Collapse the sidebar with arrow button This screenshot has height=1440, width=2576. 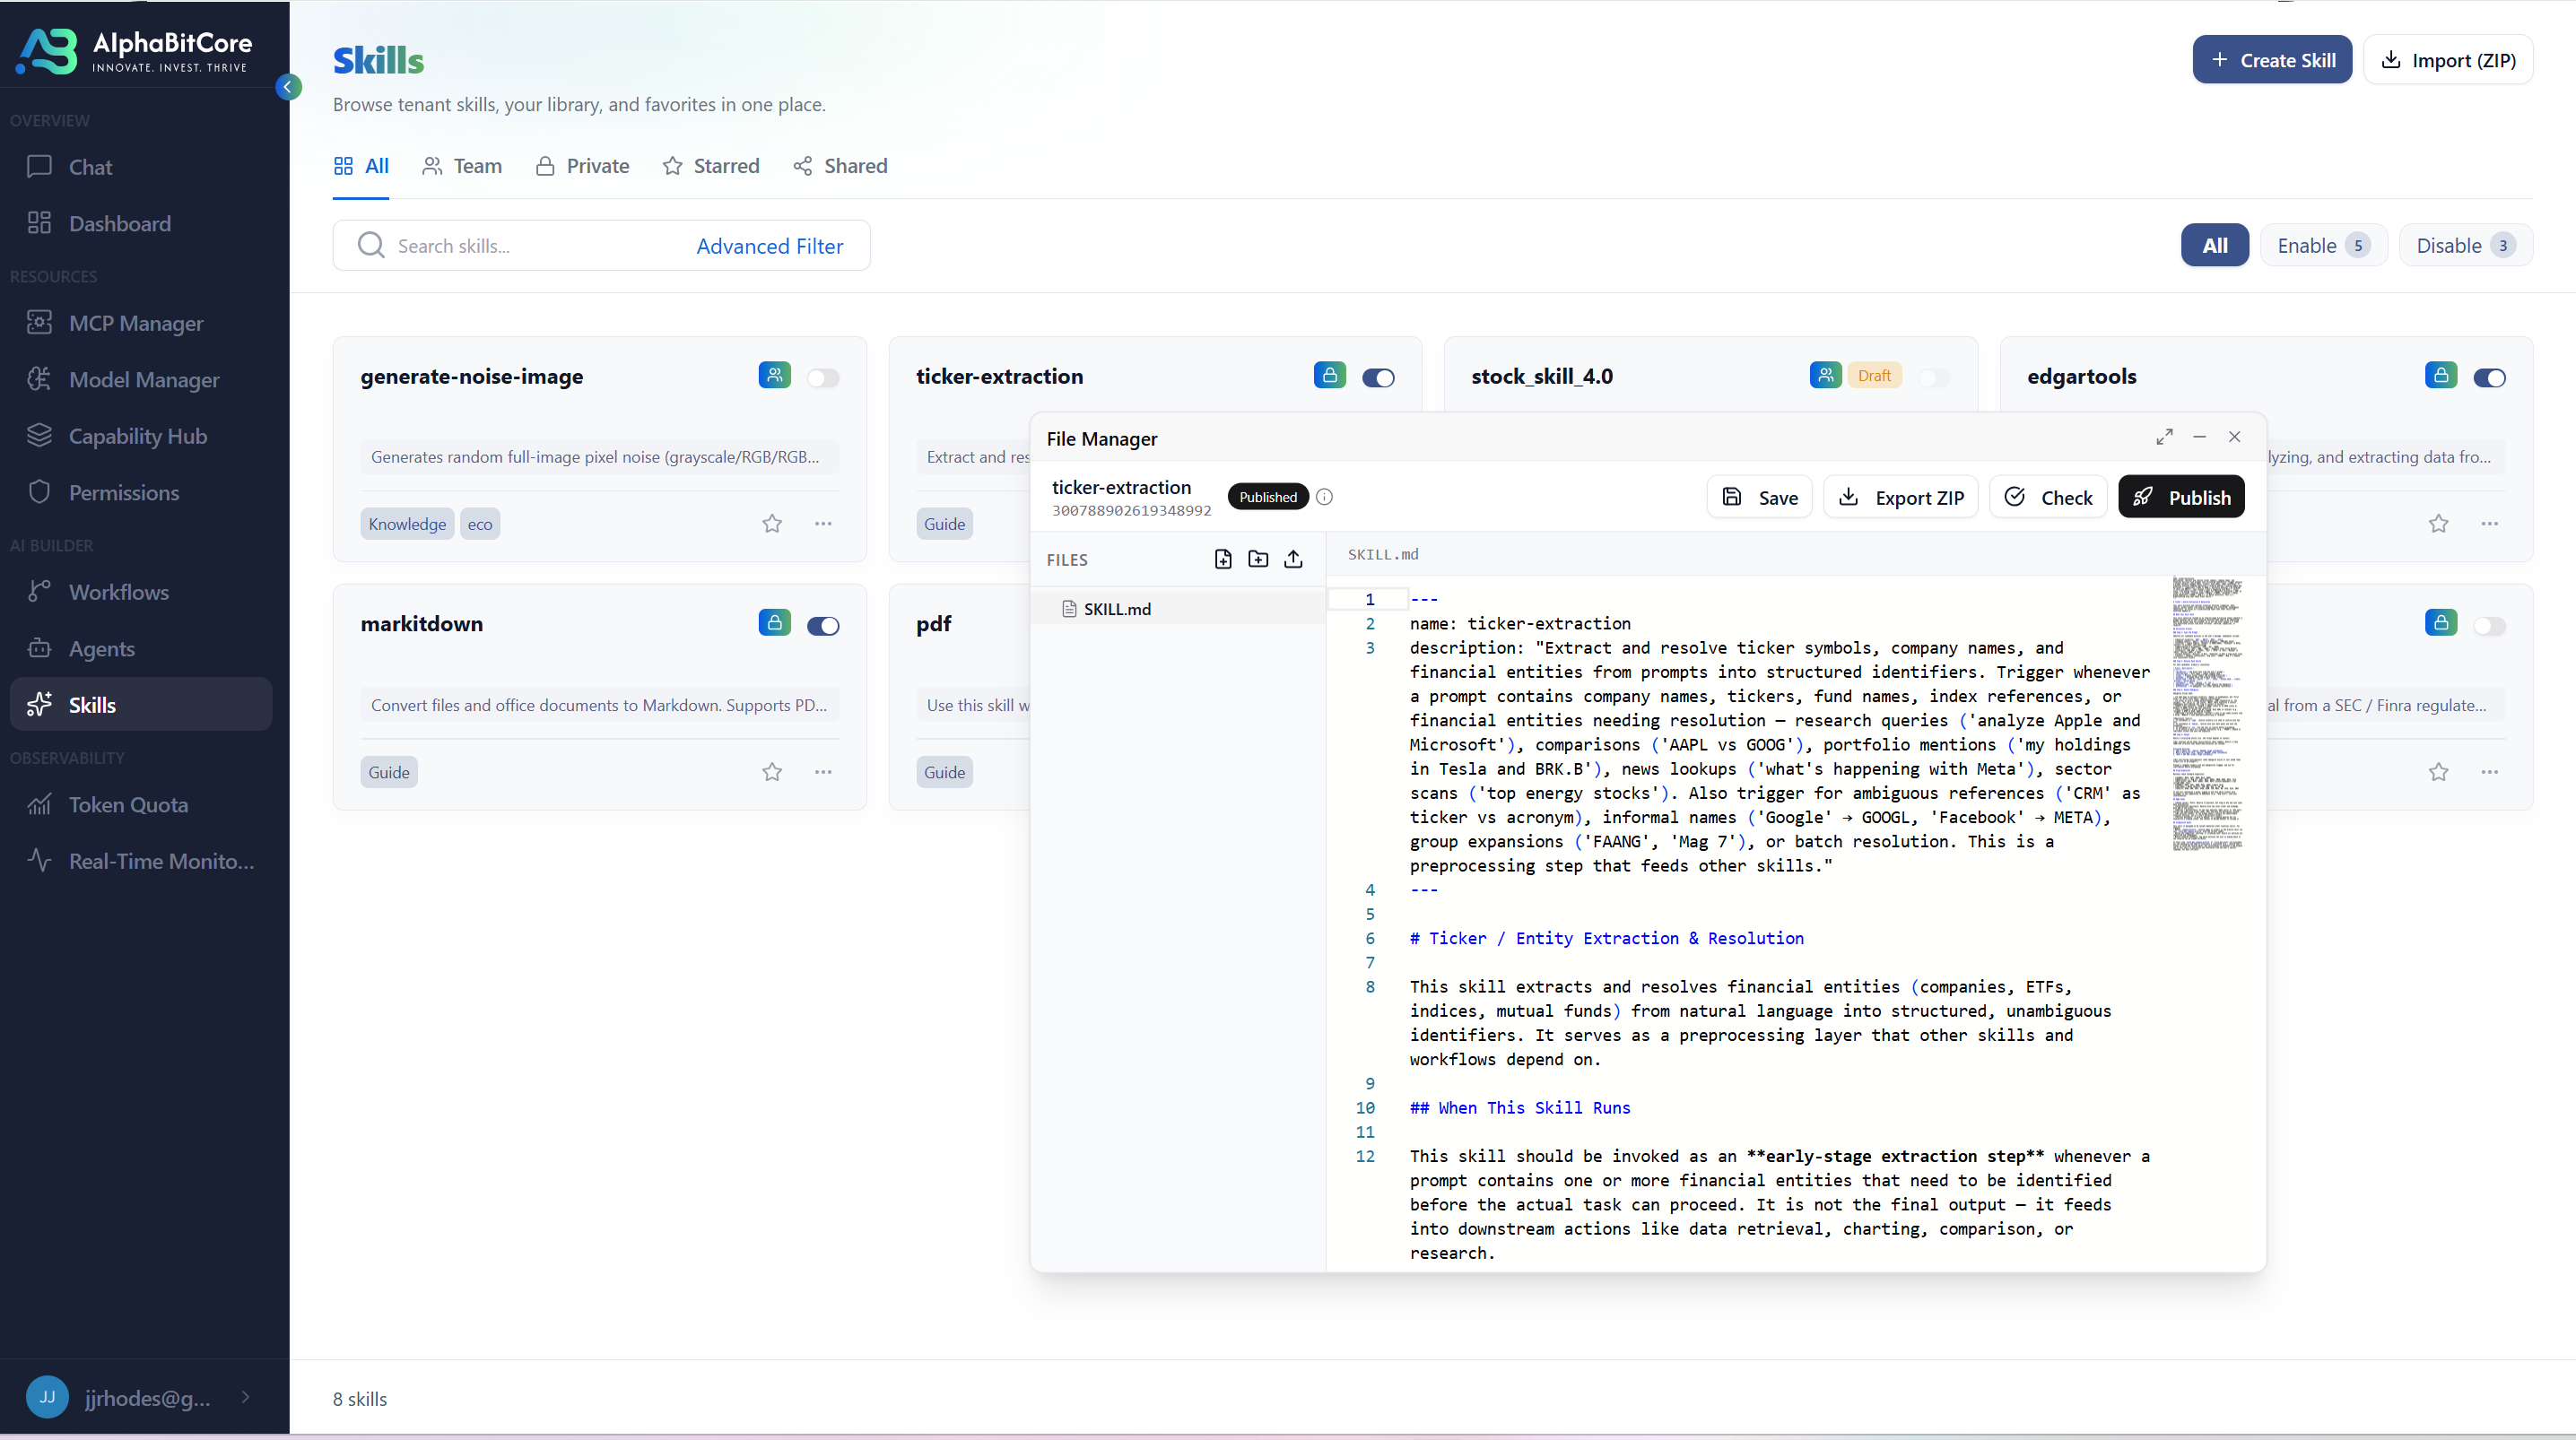coord(288,87)
